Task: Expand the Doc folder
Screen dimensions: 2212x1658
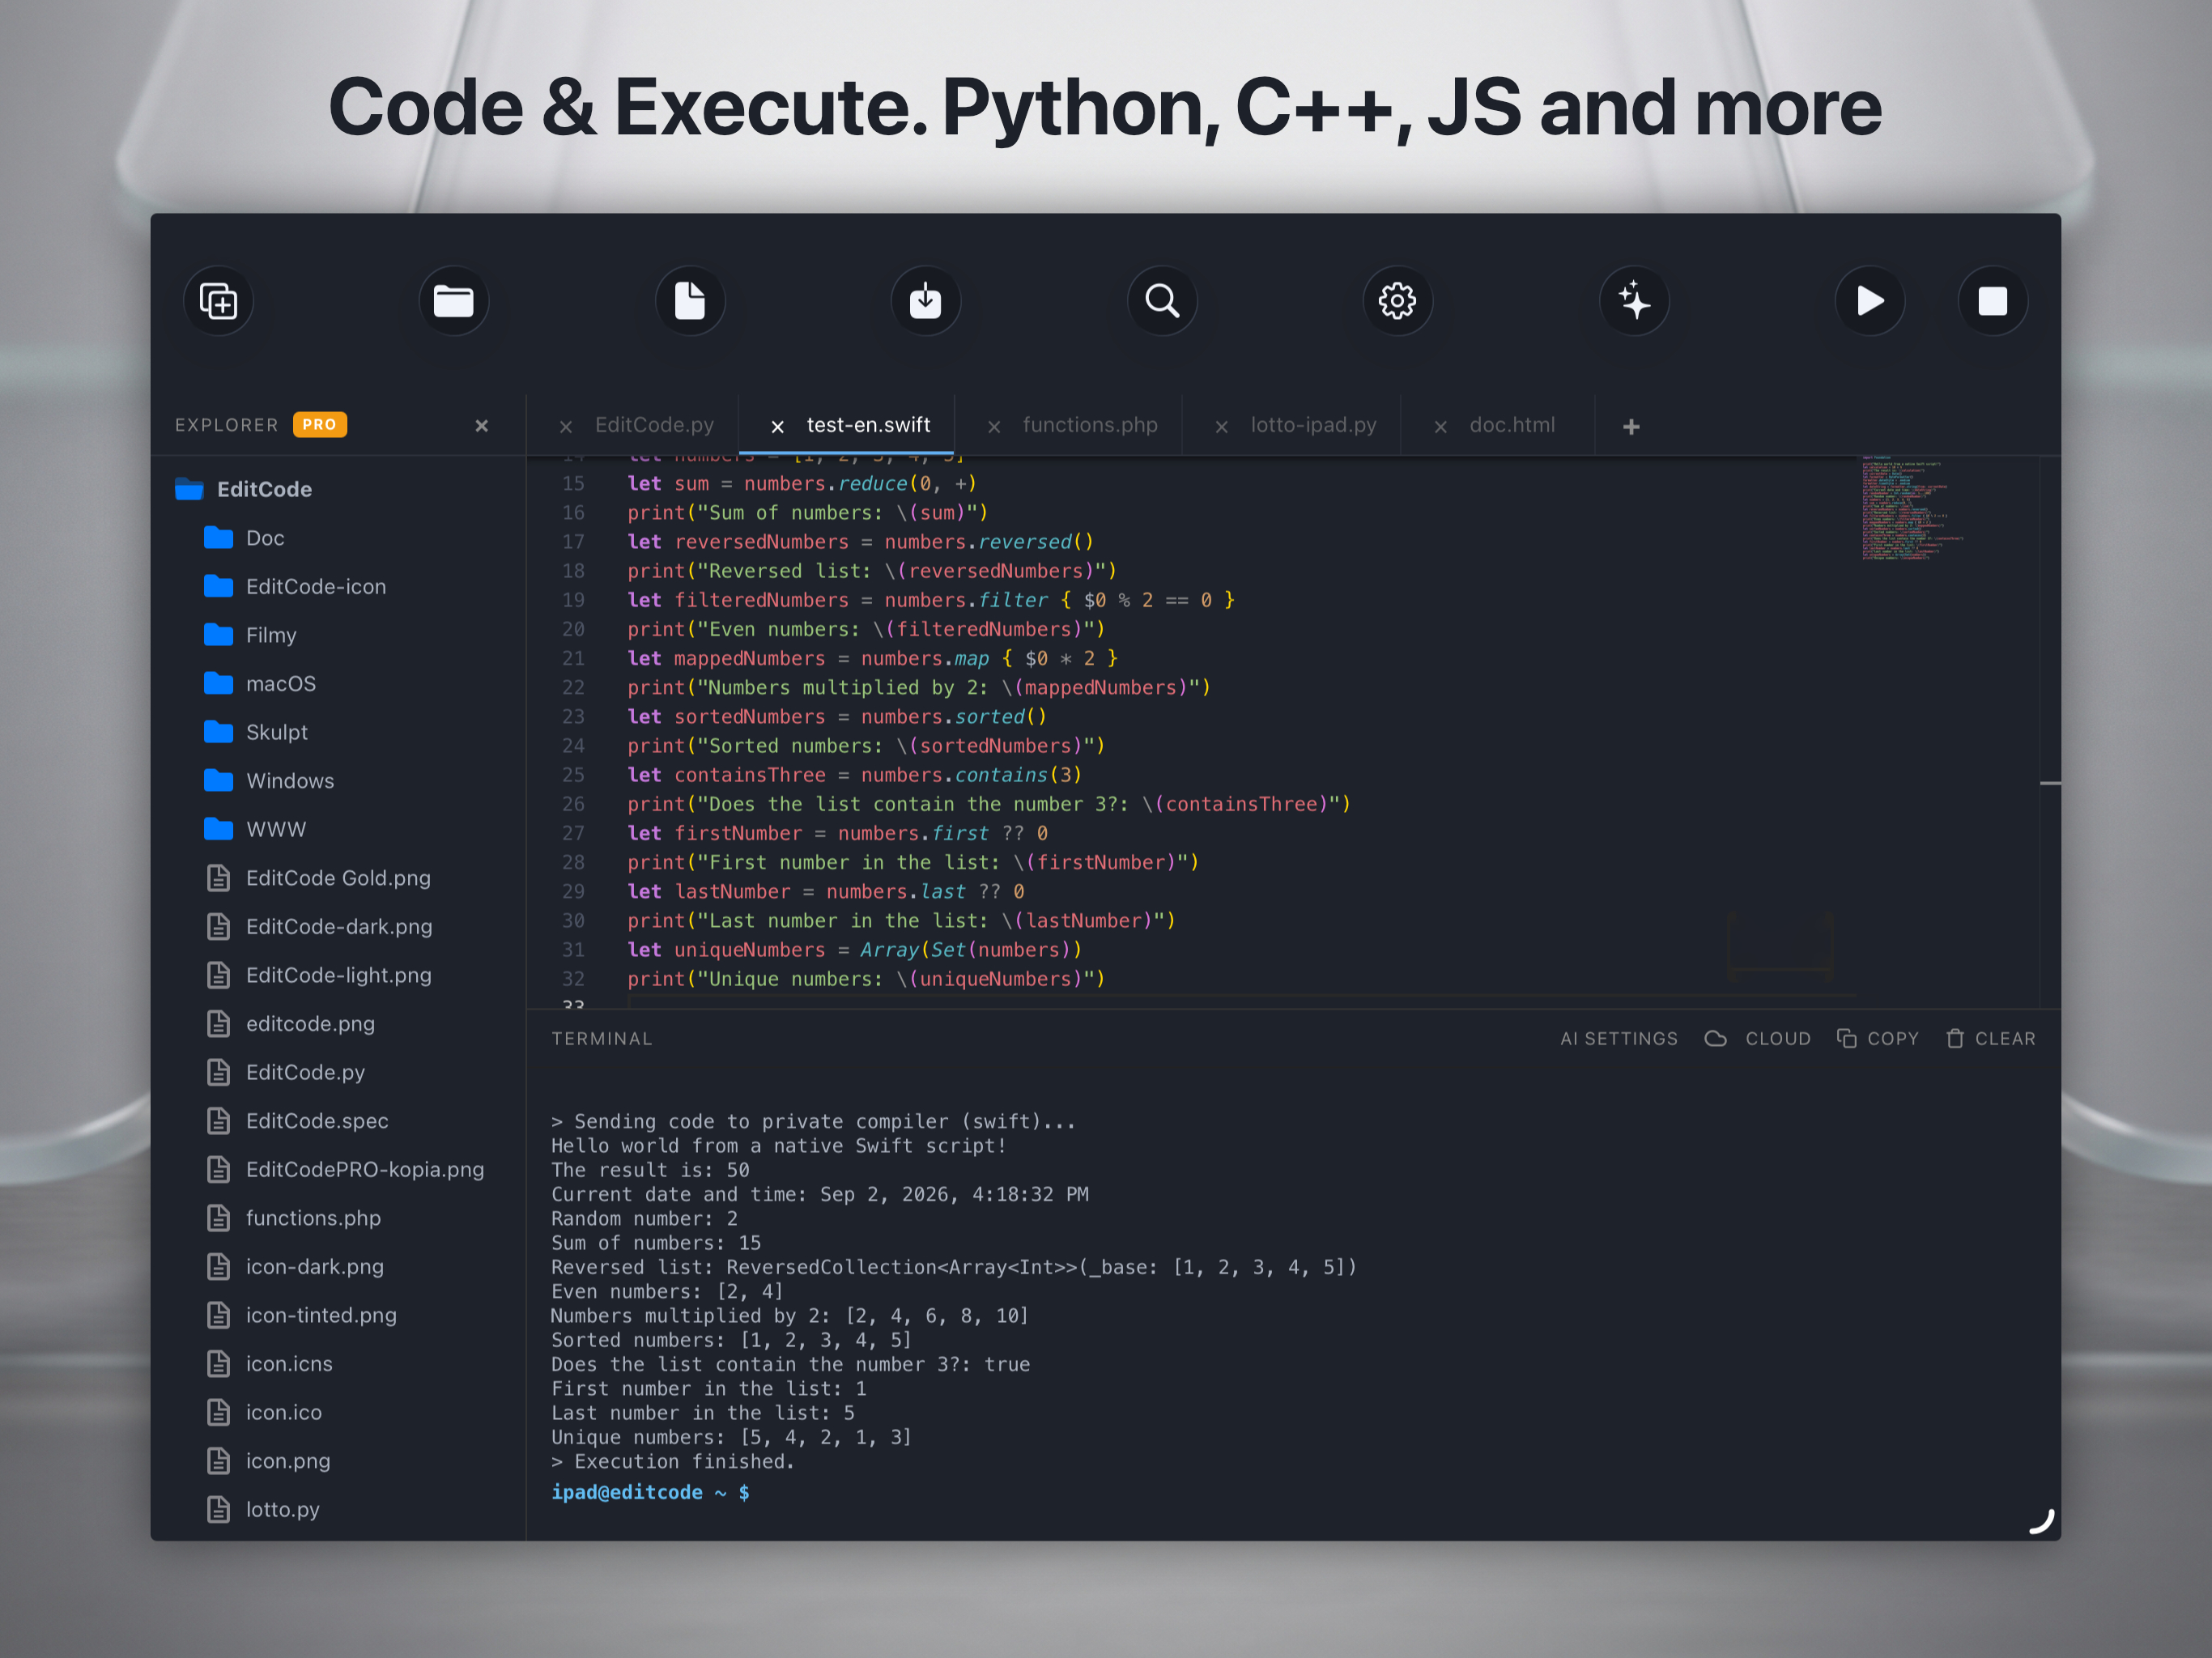Action: (x=265, y=538)
